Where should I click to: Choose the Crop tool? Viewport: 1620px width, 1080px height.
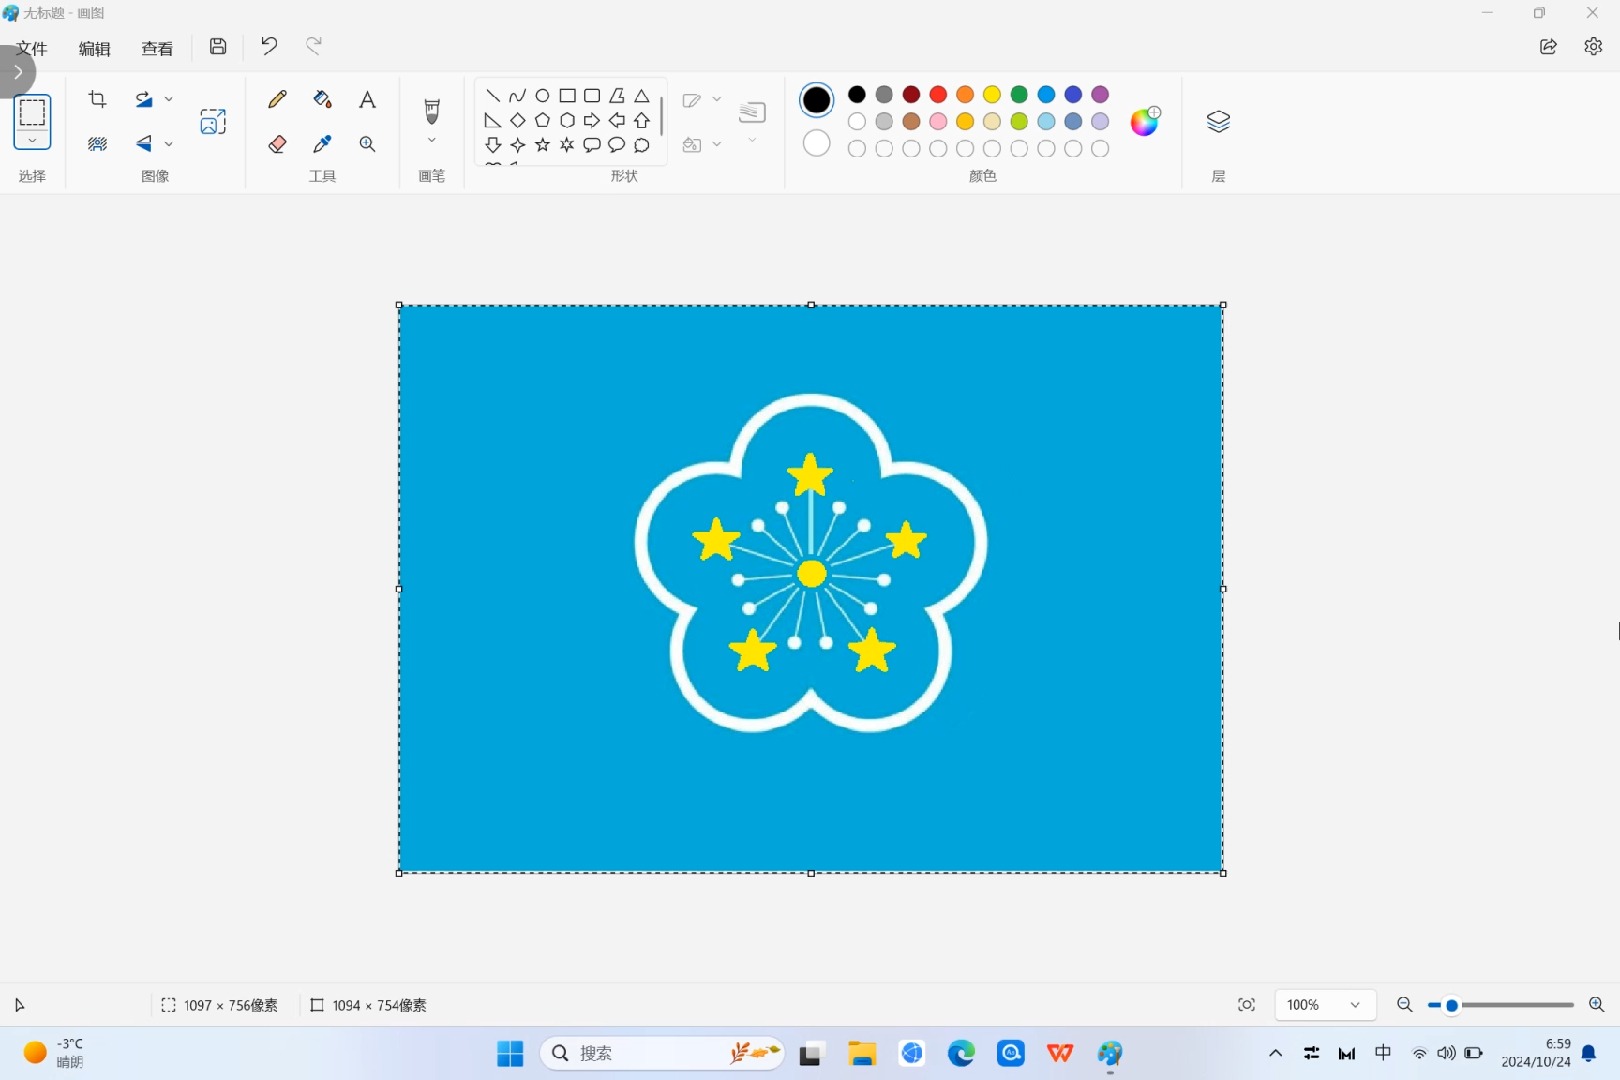tap(97, 99)
